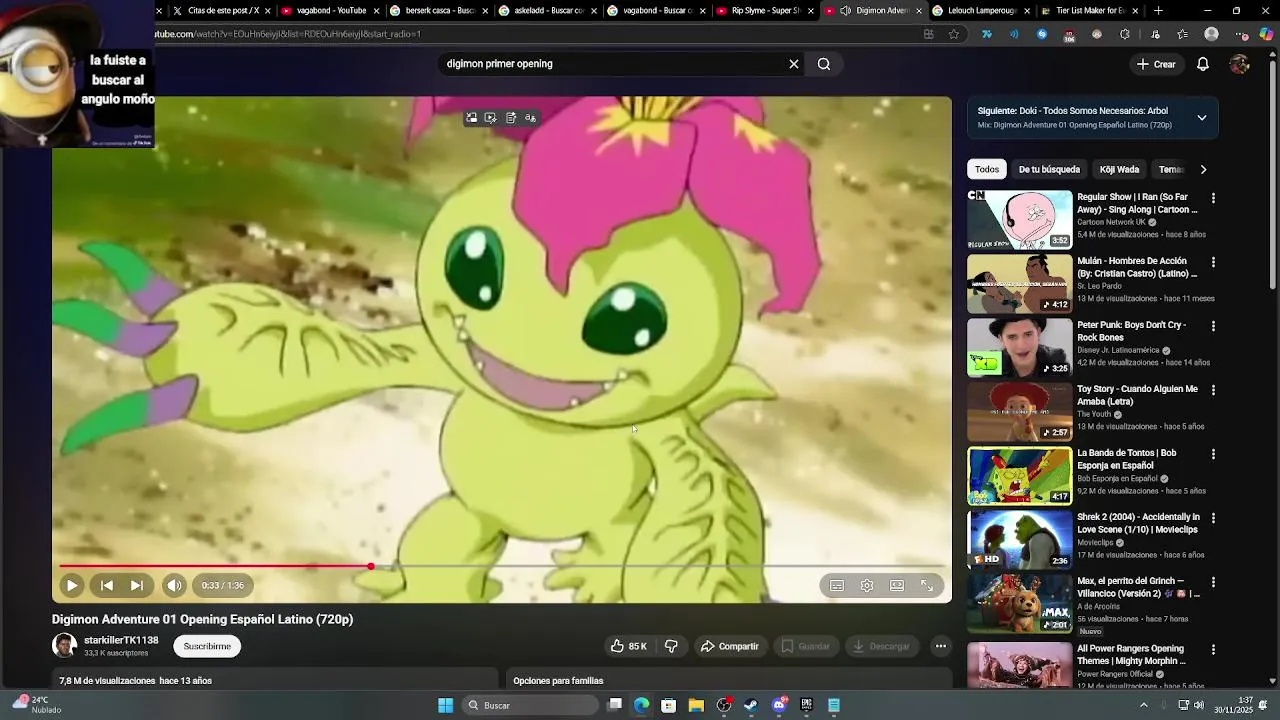Open the starkillerTK1138 channel name link
Viewport: 1280px width, 720px height.
point(121,640)
